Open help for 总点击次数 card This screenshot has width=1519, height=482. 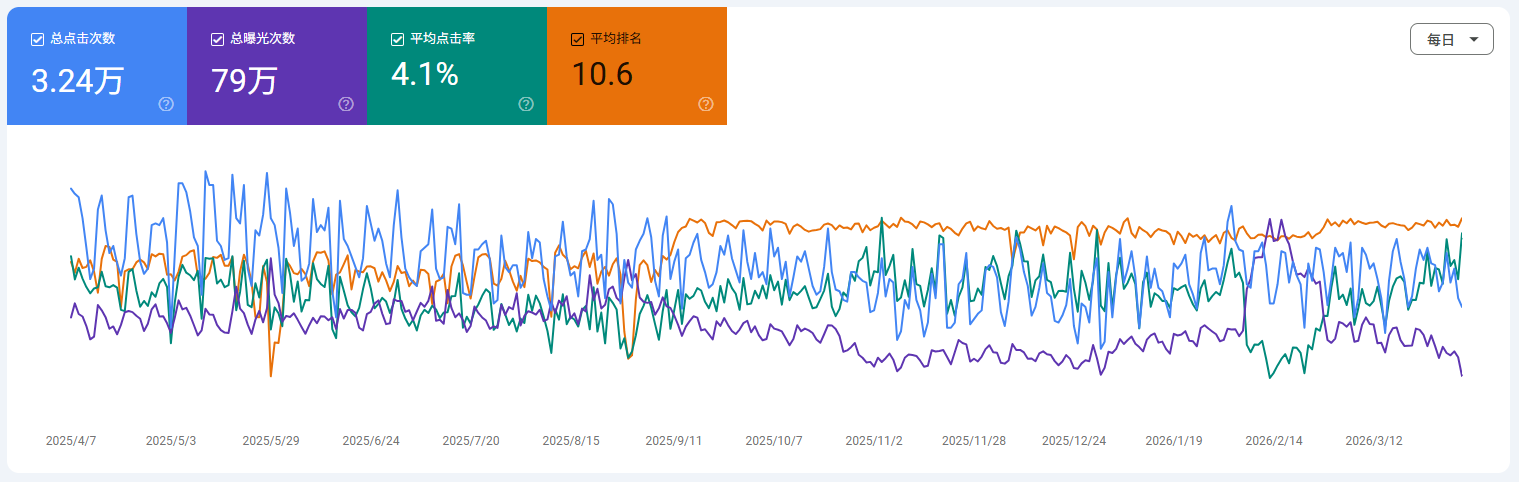click(166, 104)
